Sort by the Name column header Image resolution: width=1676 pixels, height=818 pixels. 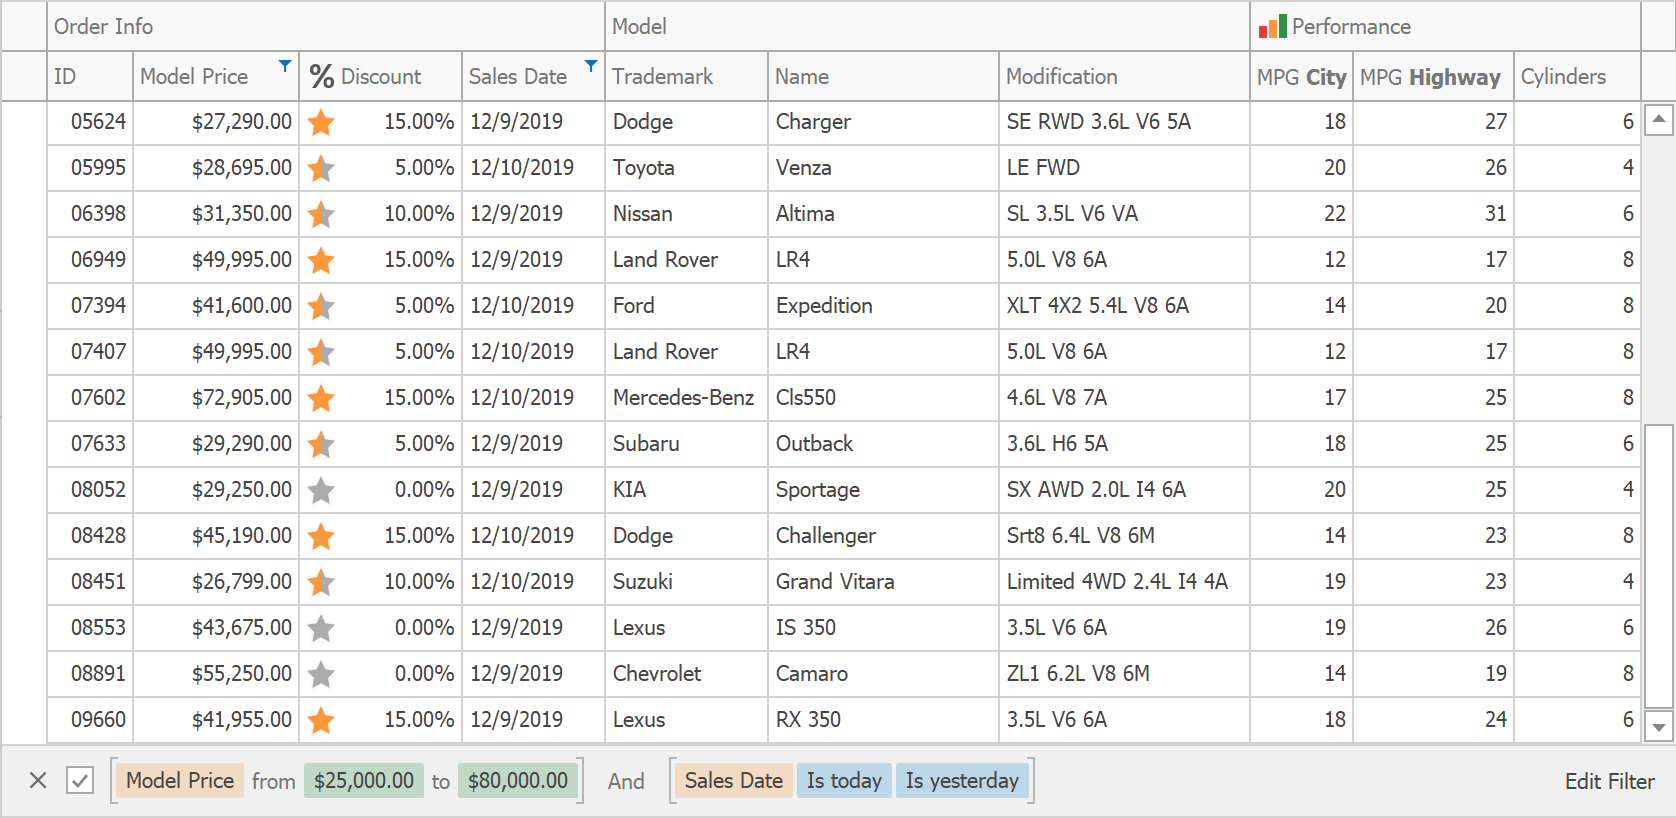[883, 76]
